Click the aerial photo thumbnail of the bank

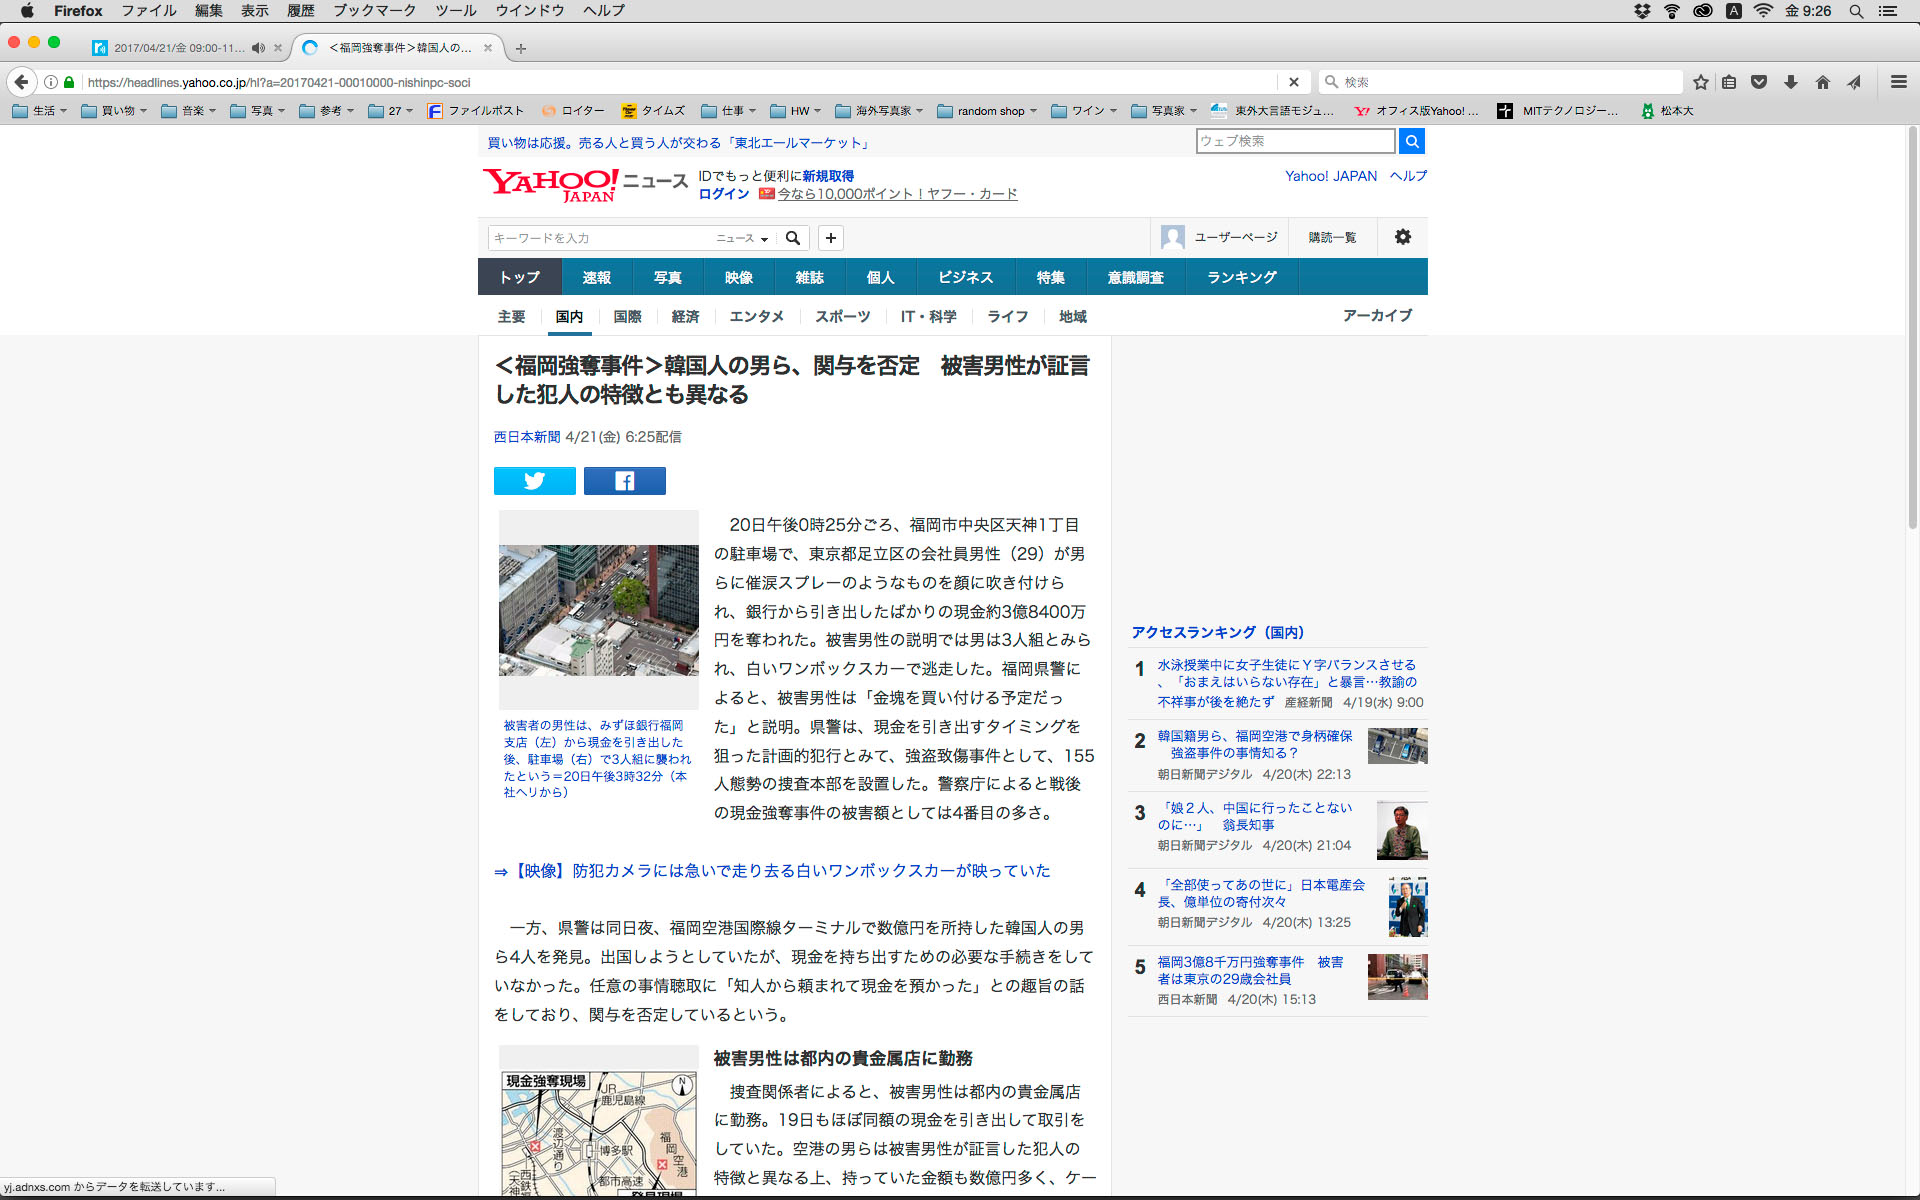point(598,610)
